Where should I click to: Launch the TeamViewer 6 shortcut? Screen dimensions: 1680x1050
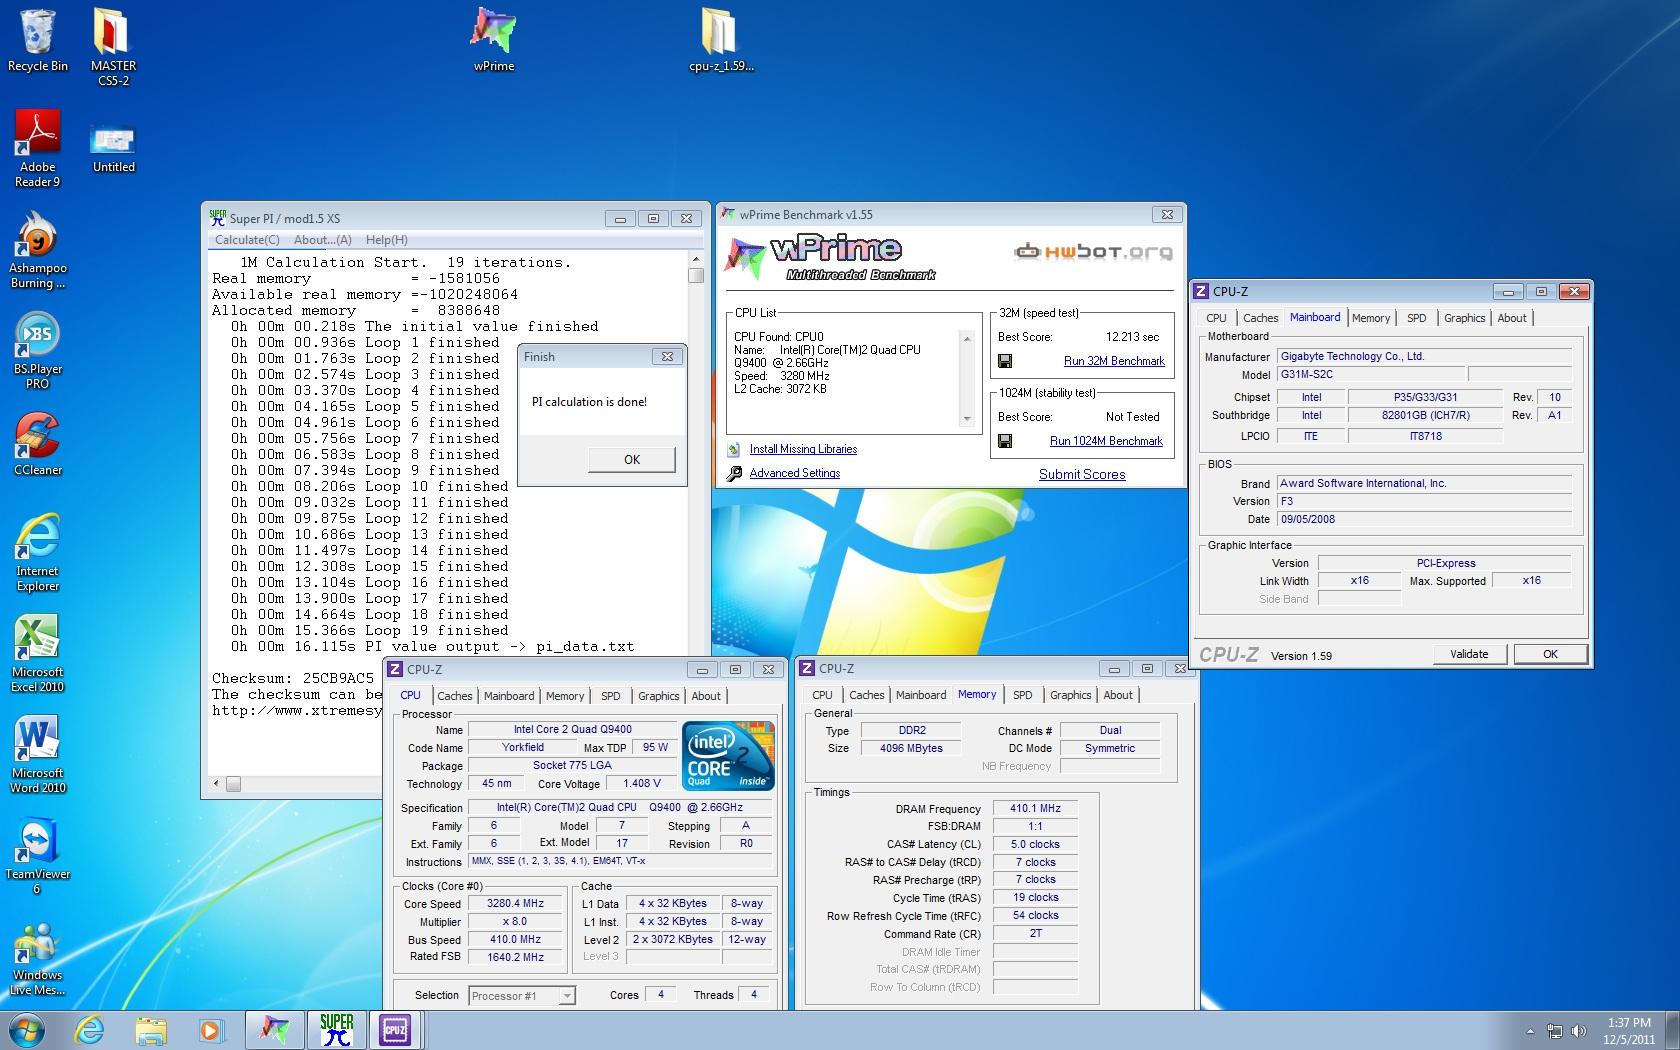coord(38,856)
